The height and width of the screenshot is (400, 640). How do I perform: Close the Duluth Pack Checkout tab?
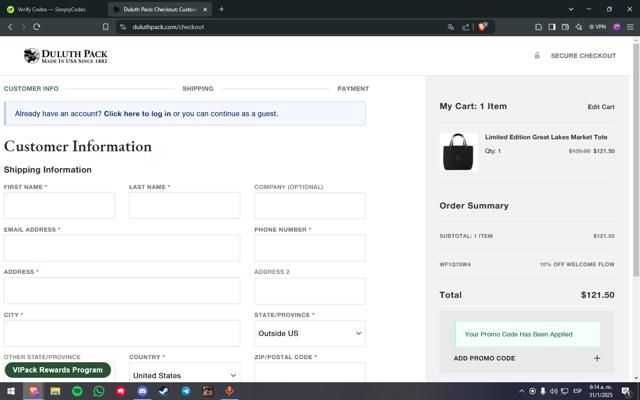(x=205, y=9)
